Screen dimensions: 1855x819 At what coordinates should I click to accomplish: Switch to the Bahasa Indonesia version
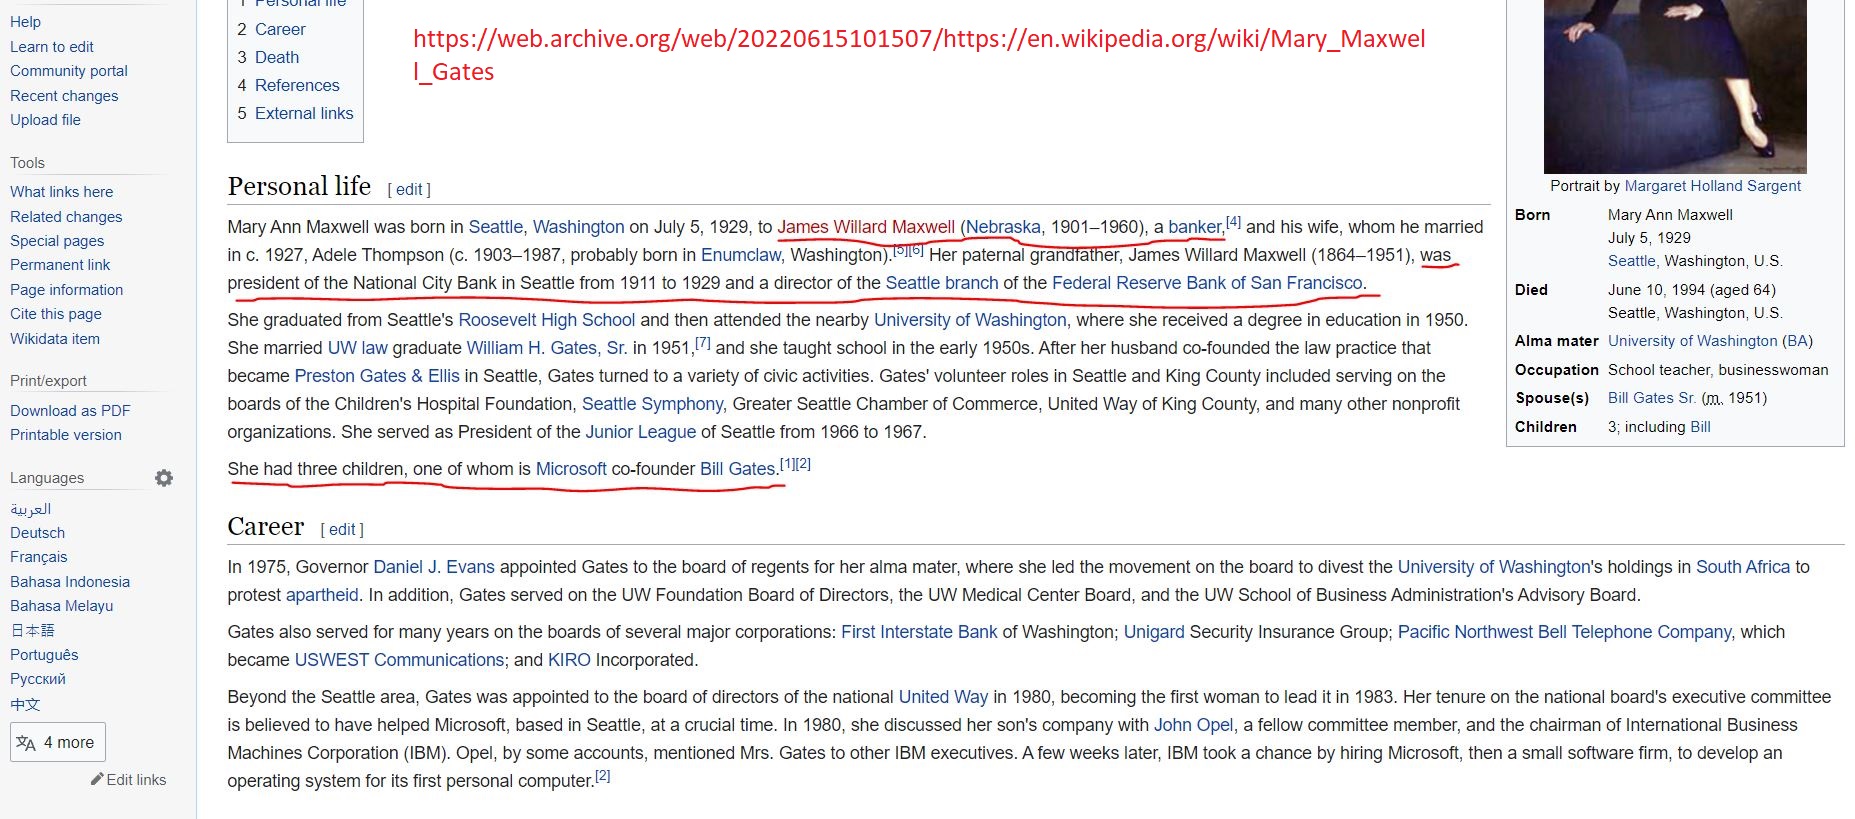[70, 582]
